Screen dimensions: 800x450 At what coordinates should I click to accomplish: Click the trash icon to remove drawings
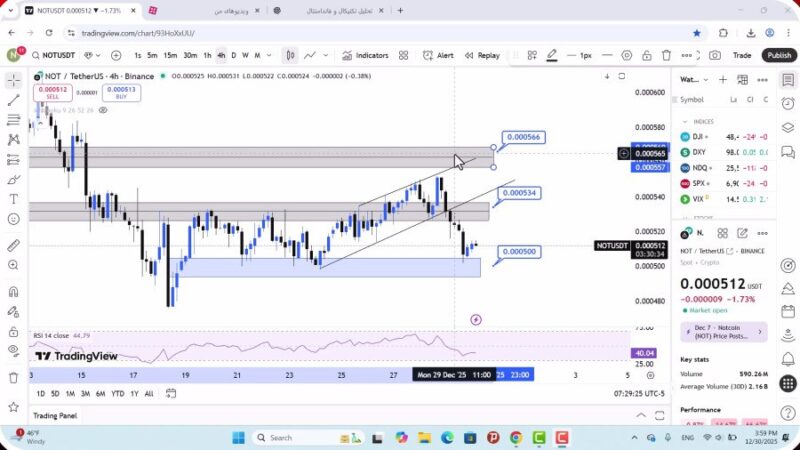click(x=13, y=377)
